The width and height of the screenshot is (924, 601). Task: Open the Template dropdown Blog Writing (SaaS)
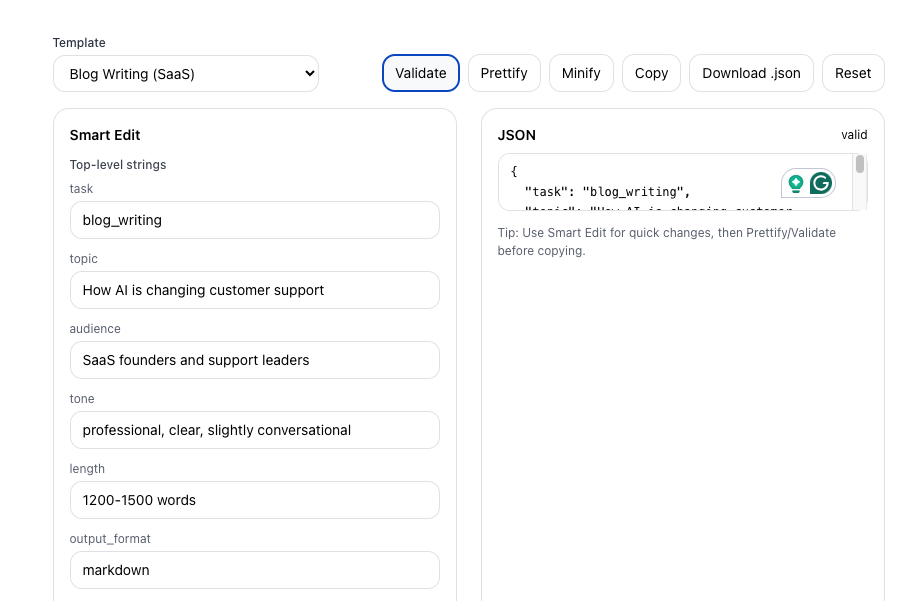click(x=186, y=74)
